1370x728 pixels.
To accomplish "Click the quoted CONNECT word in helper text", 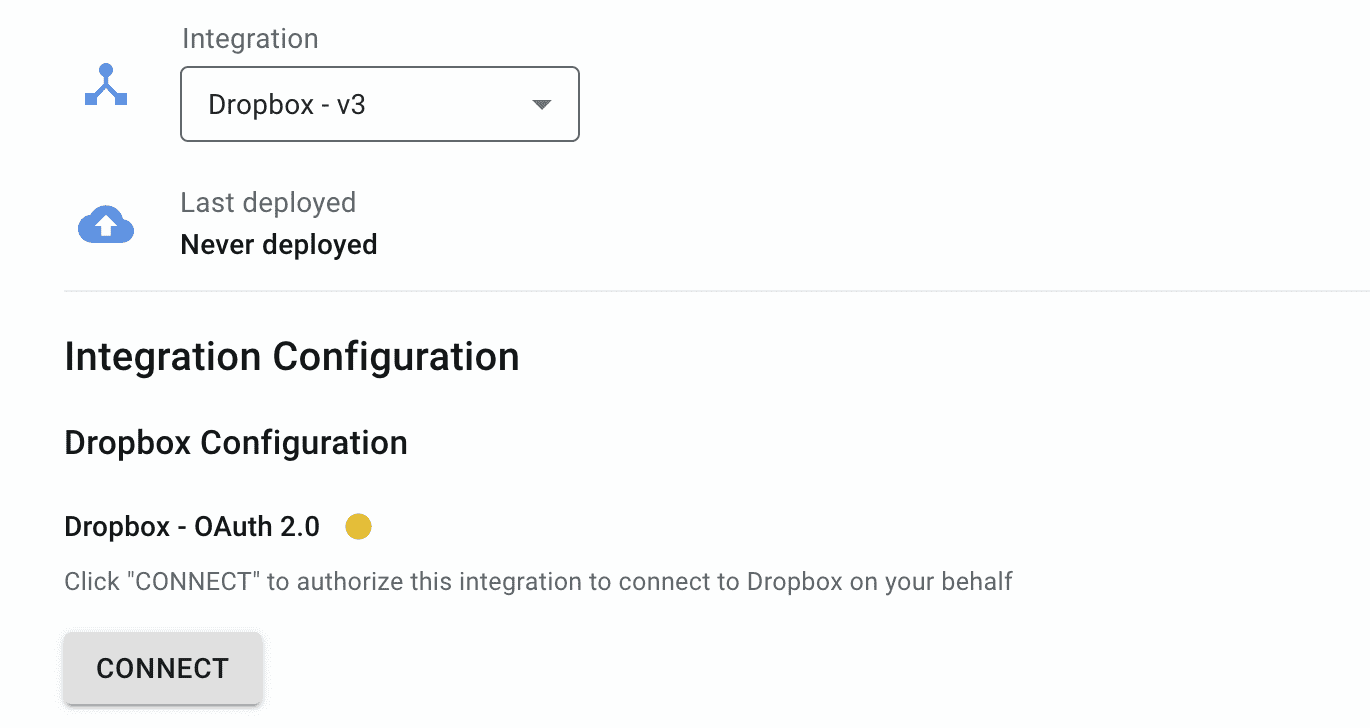I will click(197, 581).
